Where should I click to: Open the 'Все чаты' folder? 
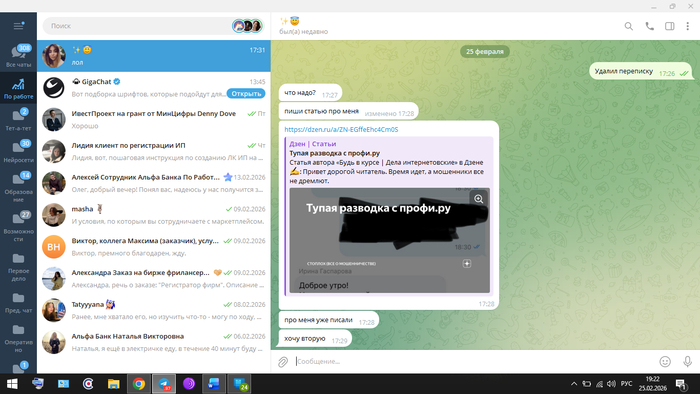(x=18, y=56)
